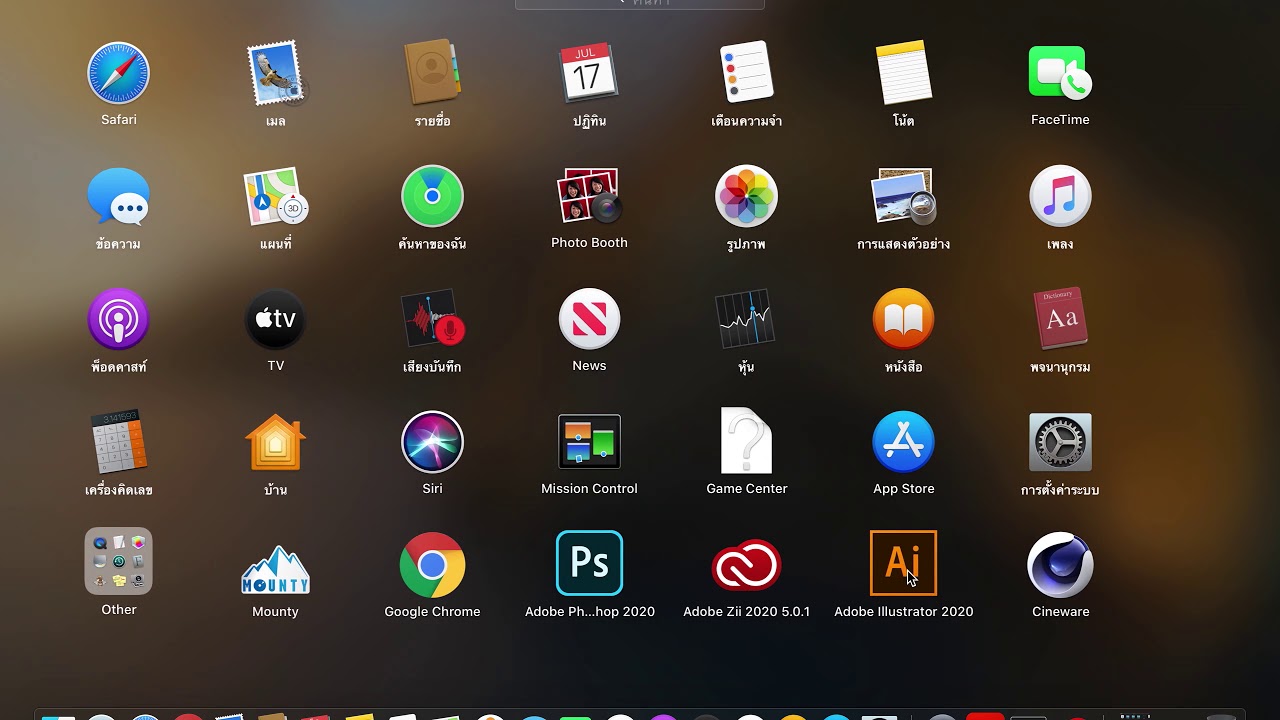This screenshot has height=720, width=1280.
Task: Launch Maps app (แผนที่)
Action: (x=275, y=197)
